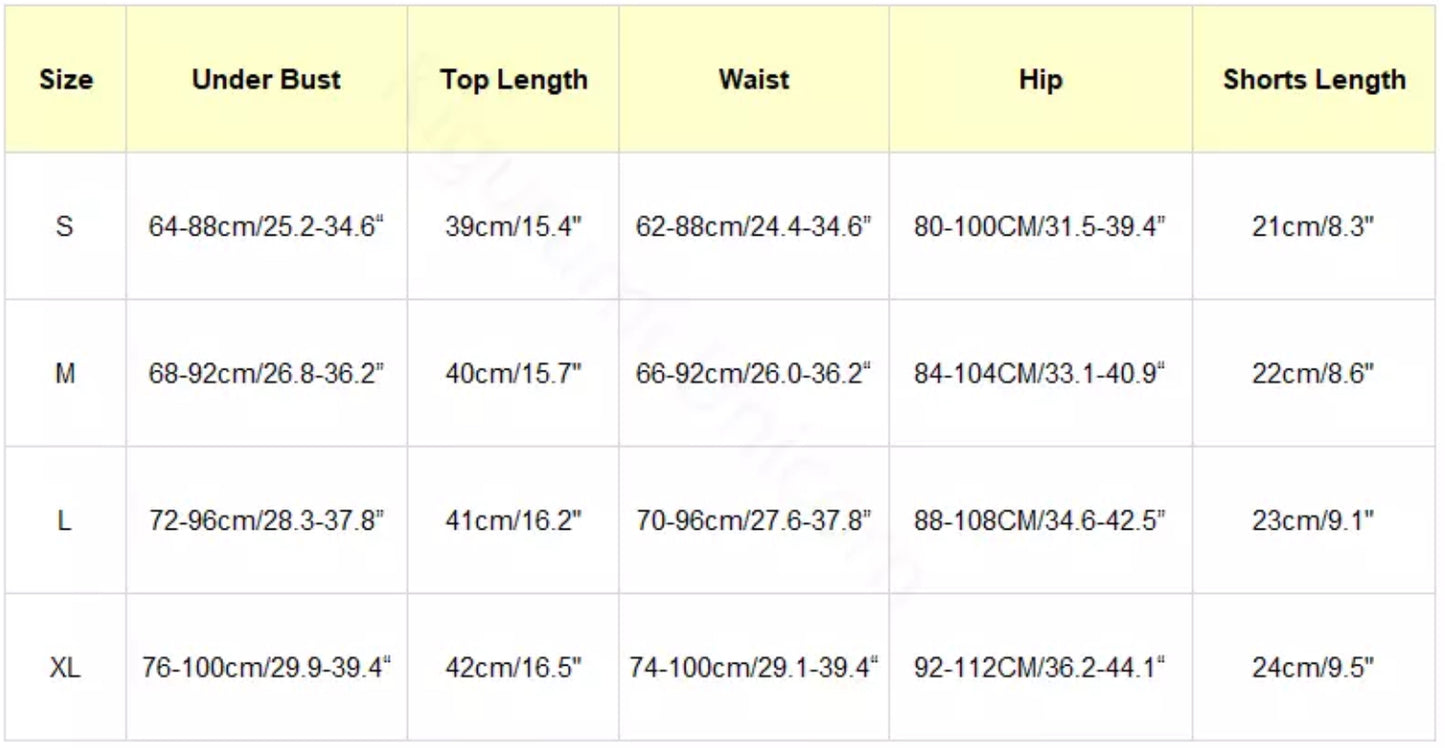
Task: Select the Waist header cell
Action: tap(754, 80)
